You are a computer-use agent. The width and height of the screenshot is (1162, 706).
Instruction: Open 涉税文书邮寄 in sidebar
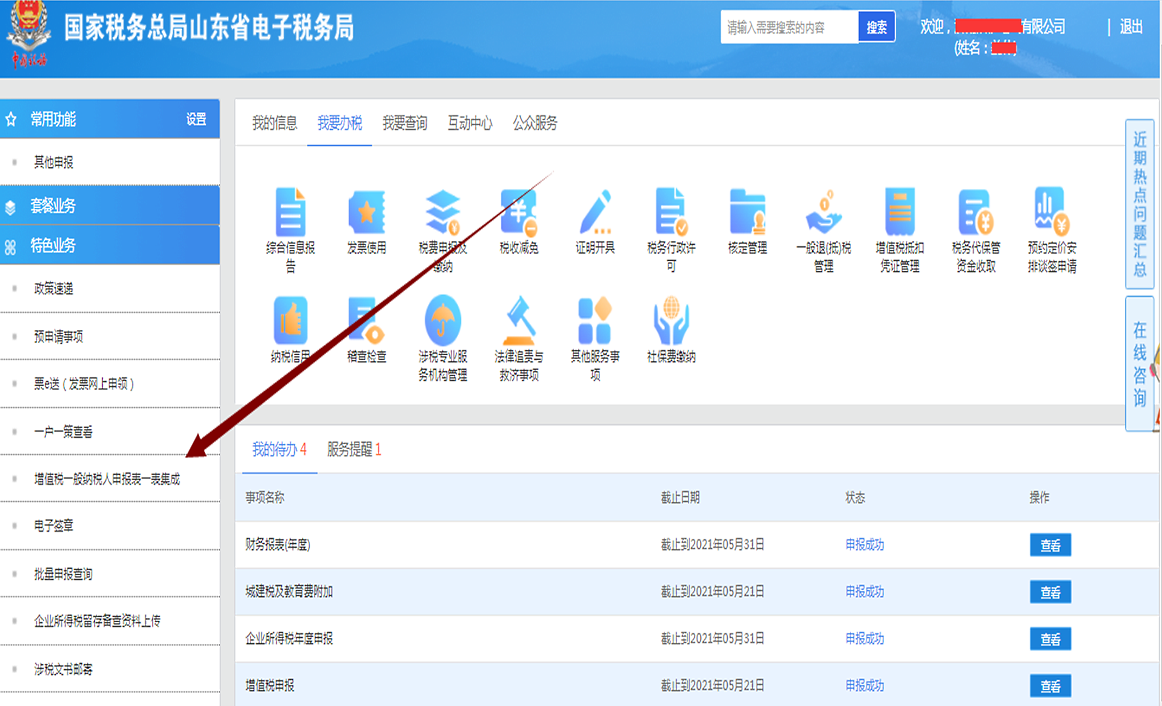63,670
